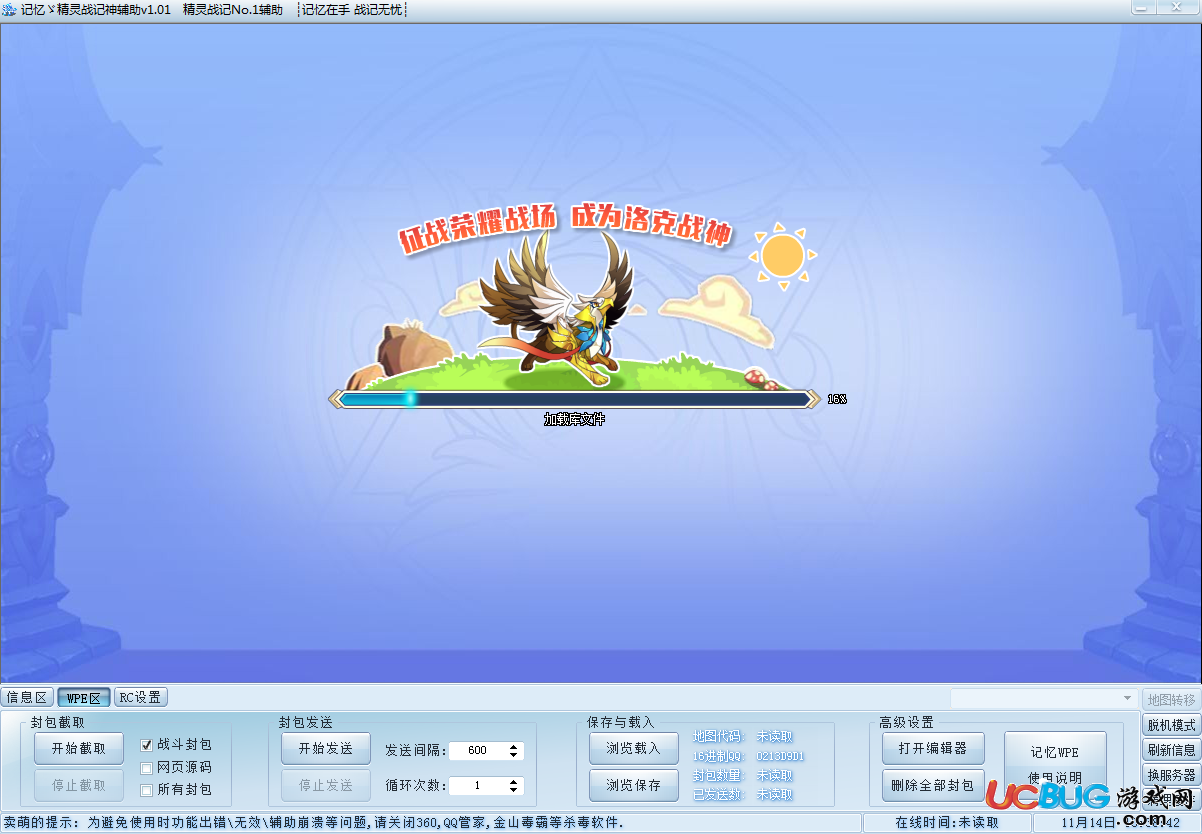Image resolution: width=1202 pixels, height=834 pixels.
Task: Open the 记忆WPE 使用说明 button
Action: [1055, 765]
